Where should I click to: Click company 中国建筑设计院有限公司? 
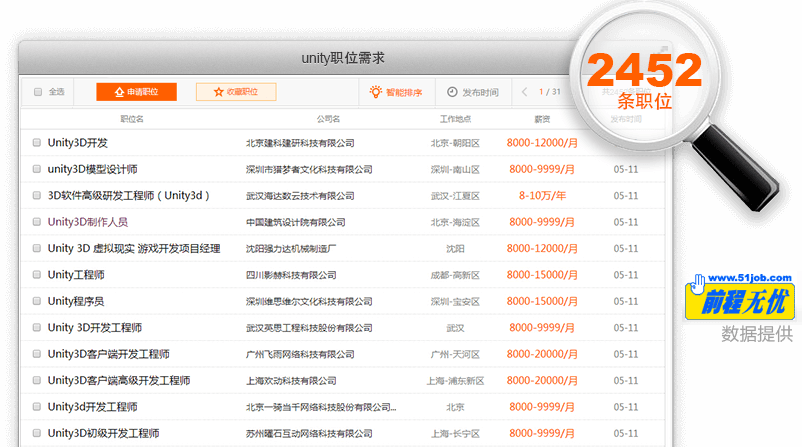(x=296, y=222)
